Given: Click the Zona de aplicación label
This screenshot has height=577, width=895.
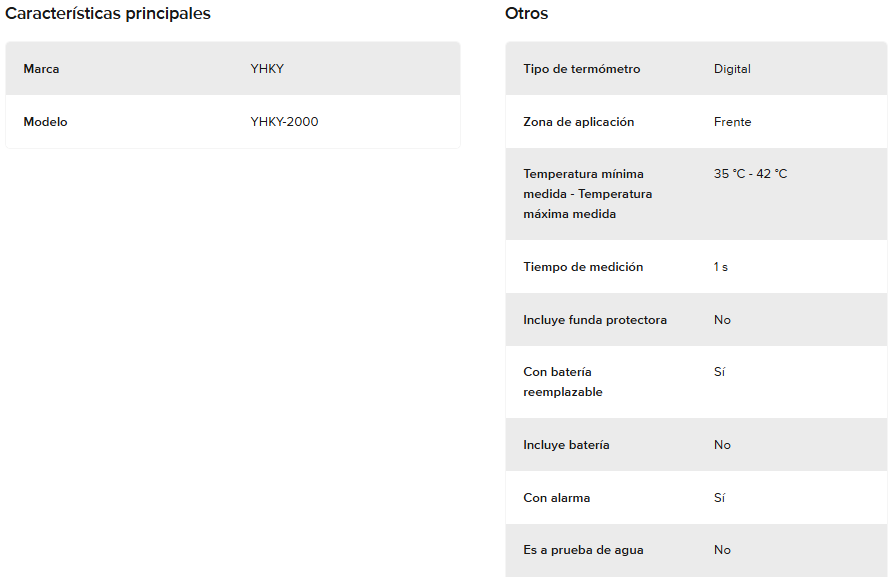Looking at the screenshot, I should (579, 122).
